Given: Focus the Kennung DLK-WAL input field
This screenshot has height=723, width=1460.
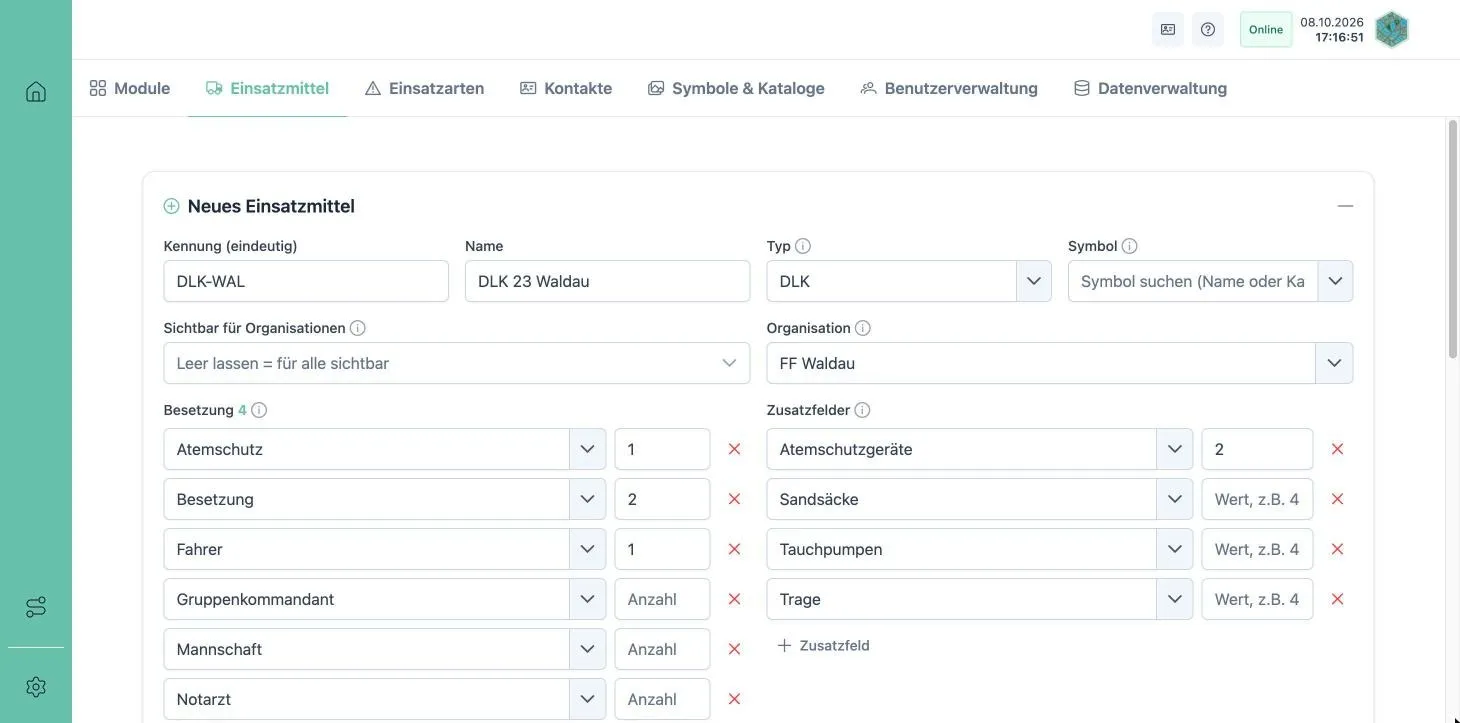Looking at the screenshot, I should point(306,281).
